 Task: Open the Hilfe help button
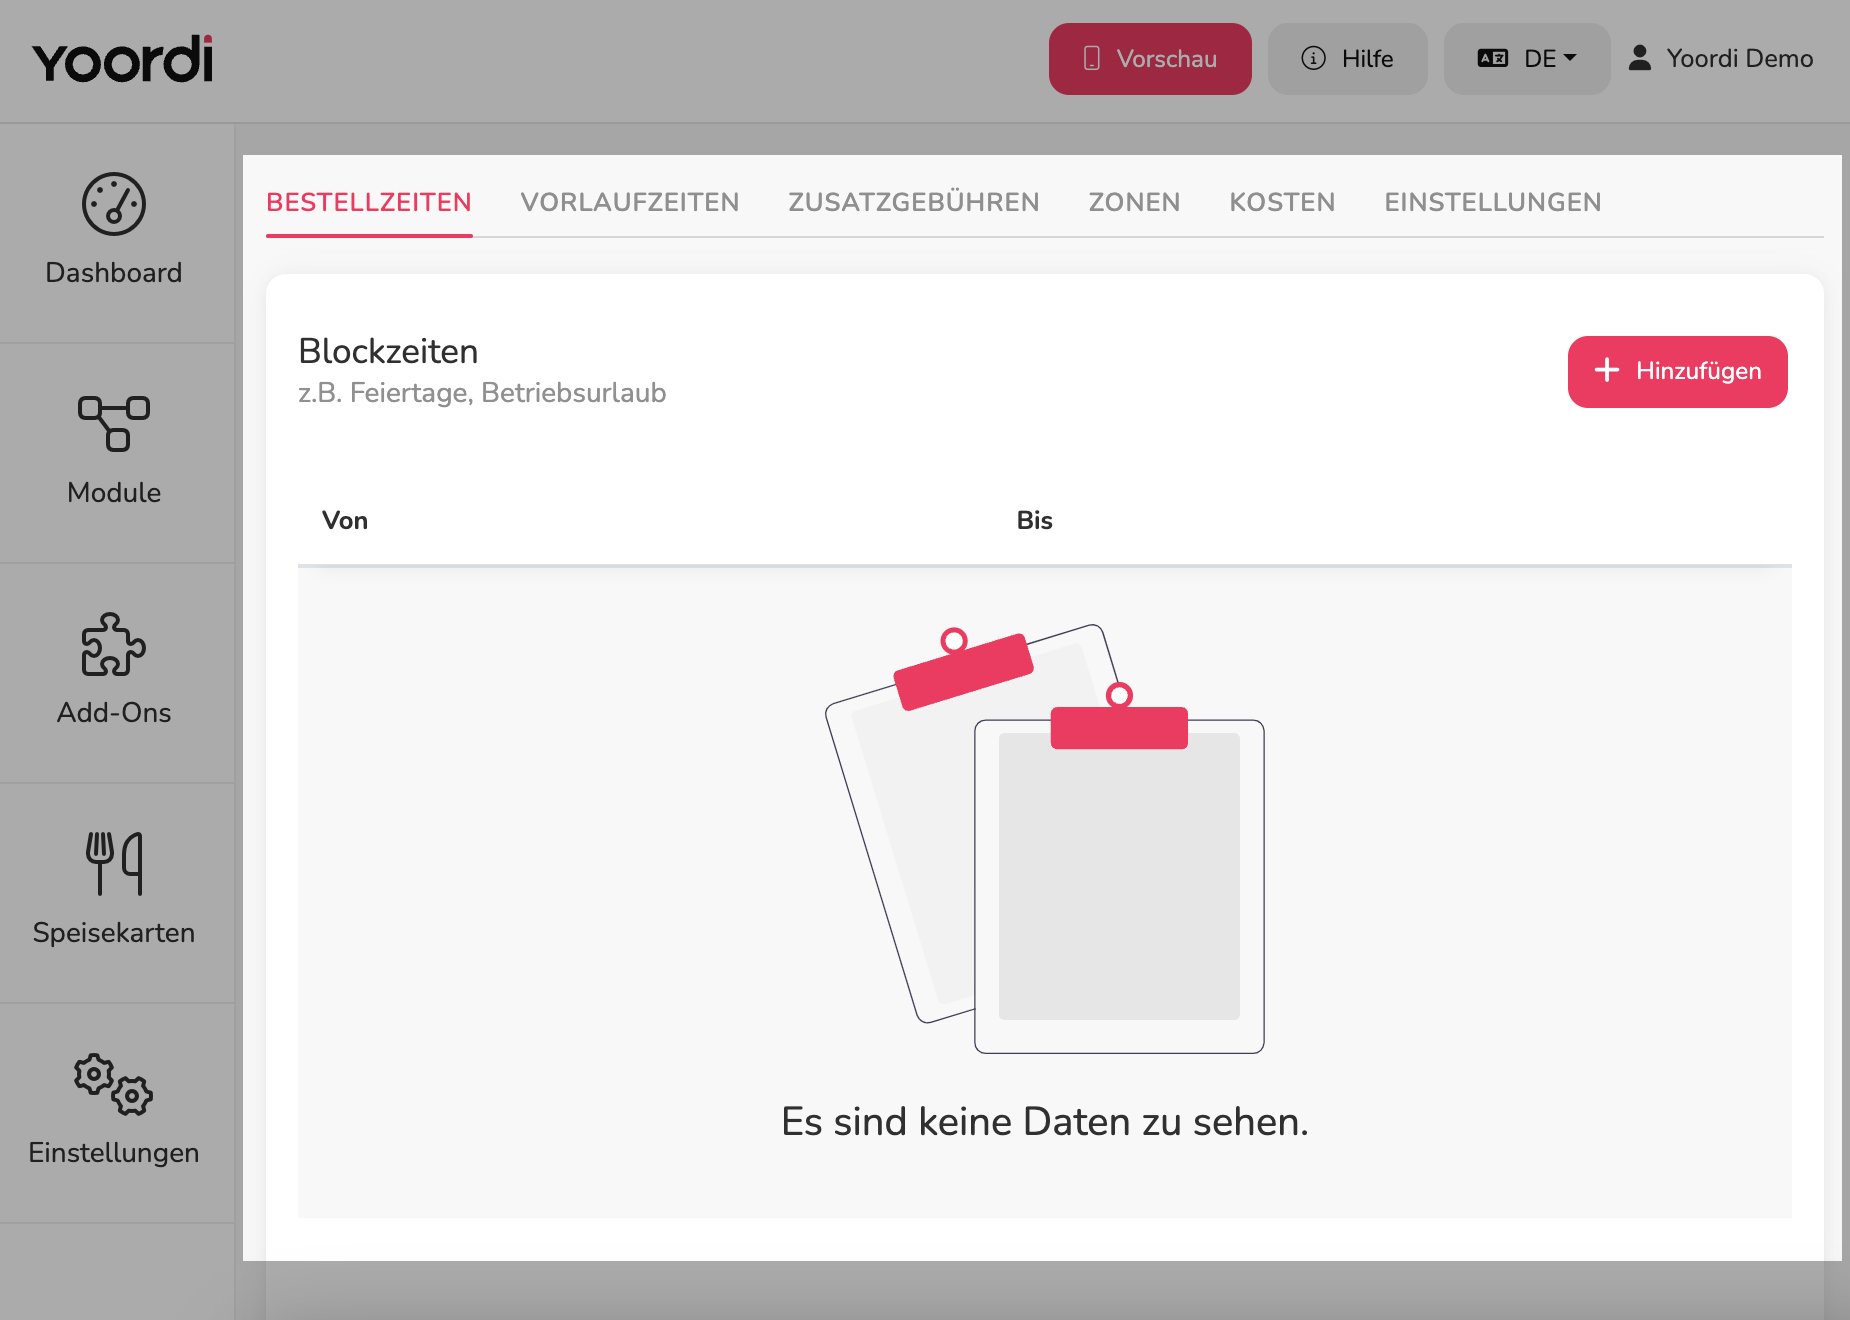tap(1347, 59)
